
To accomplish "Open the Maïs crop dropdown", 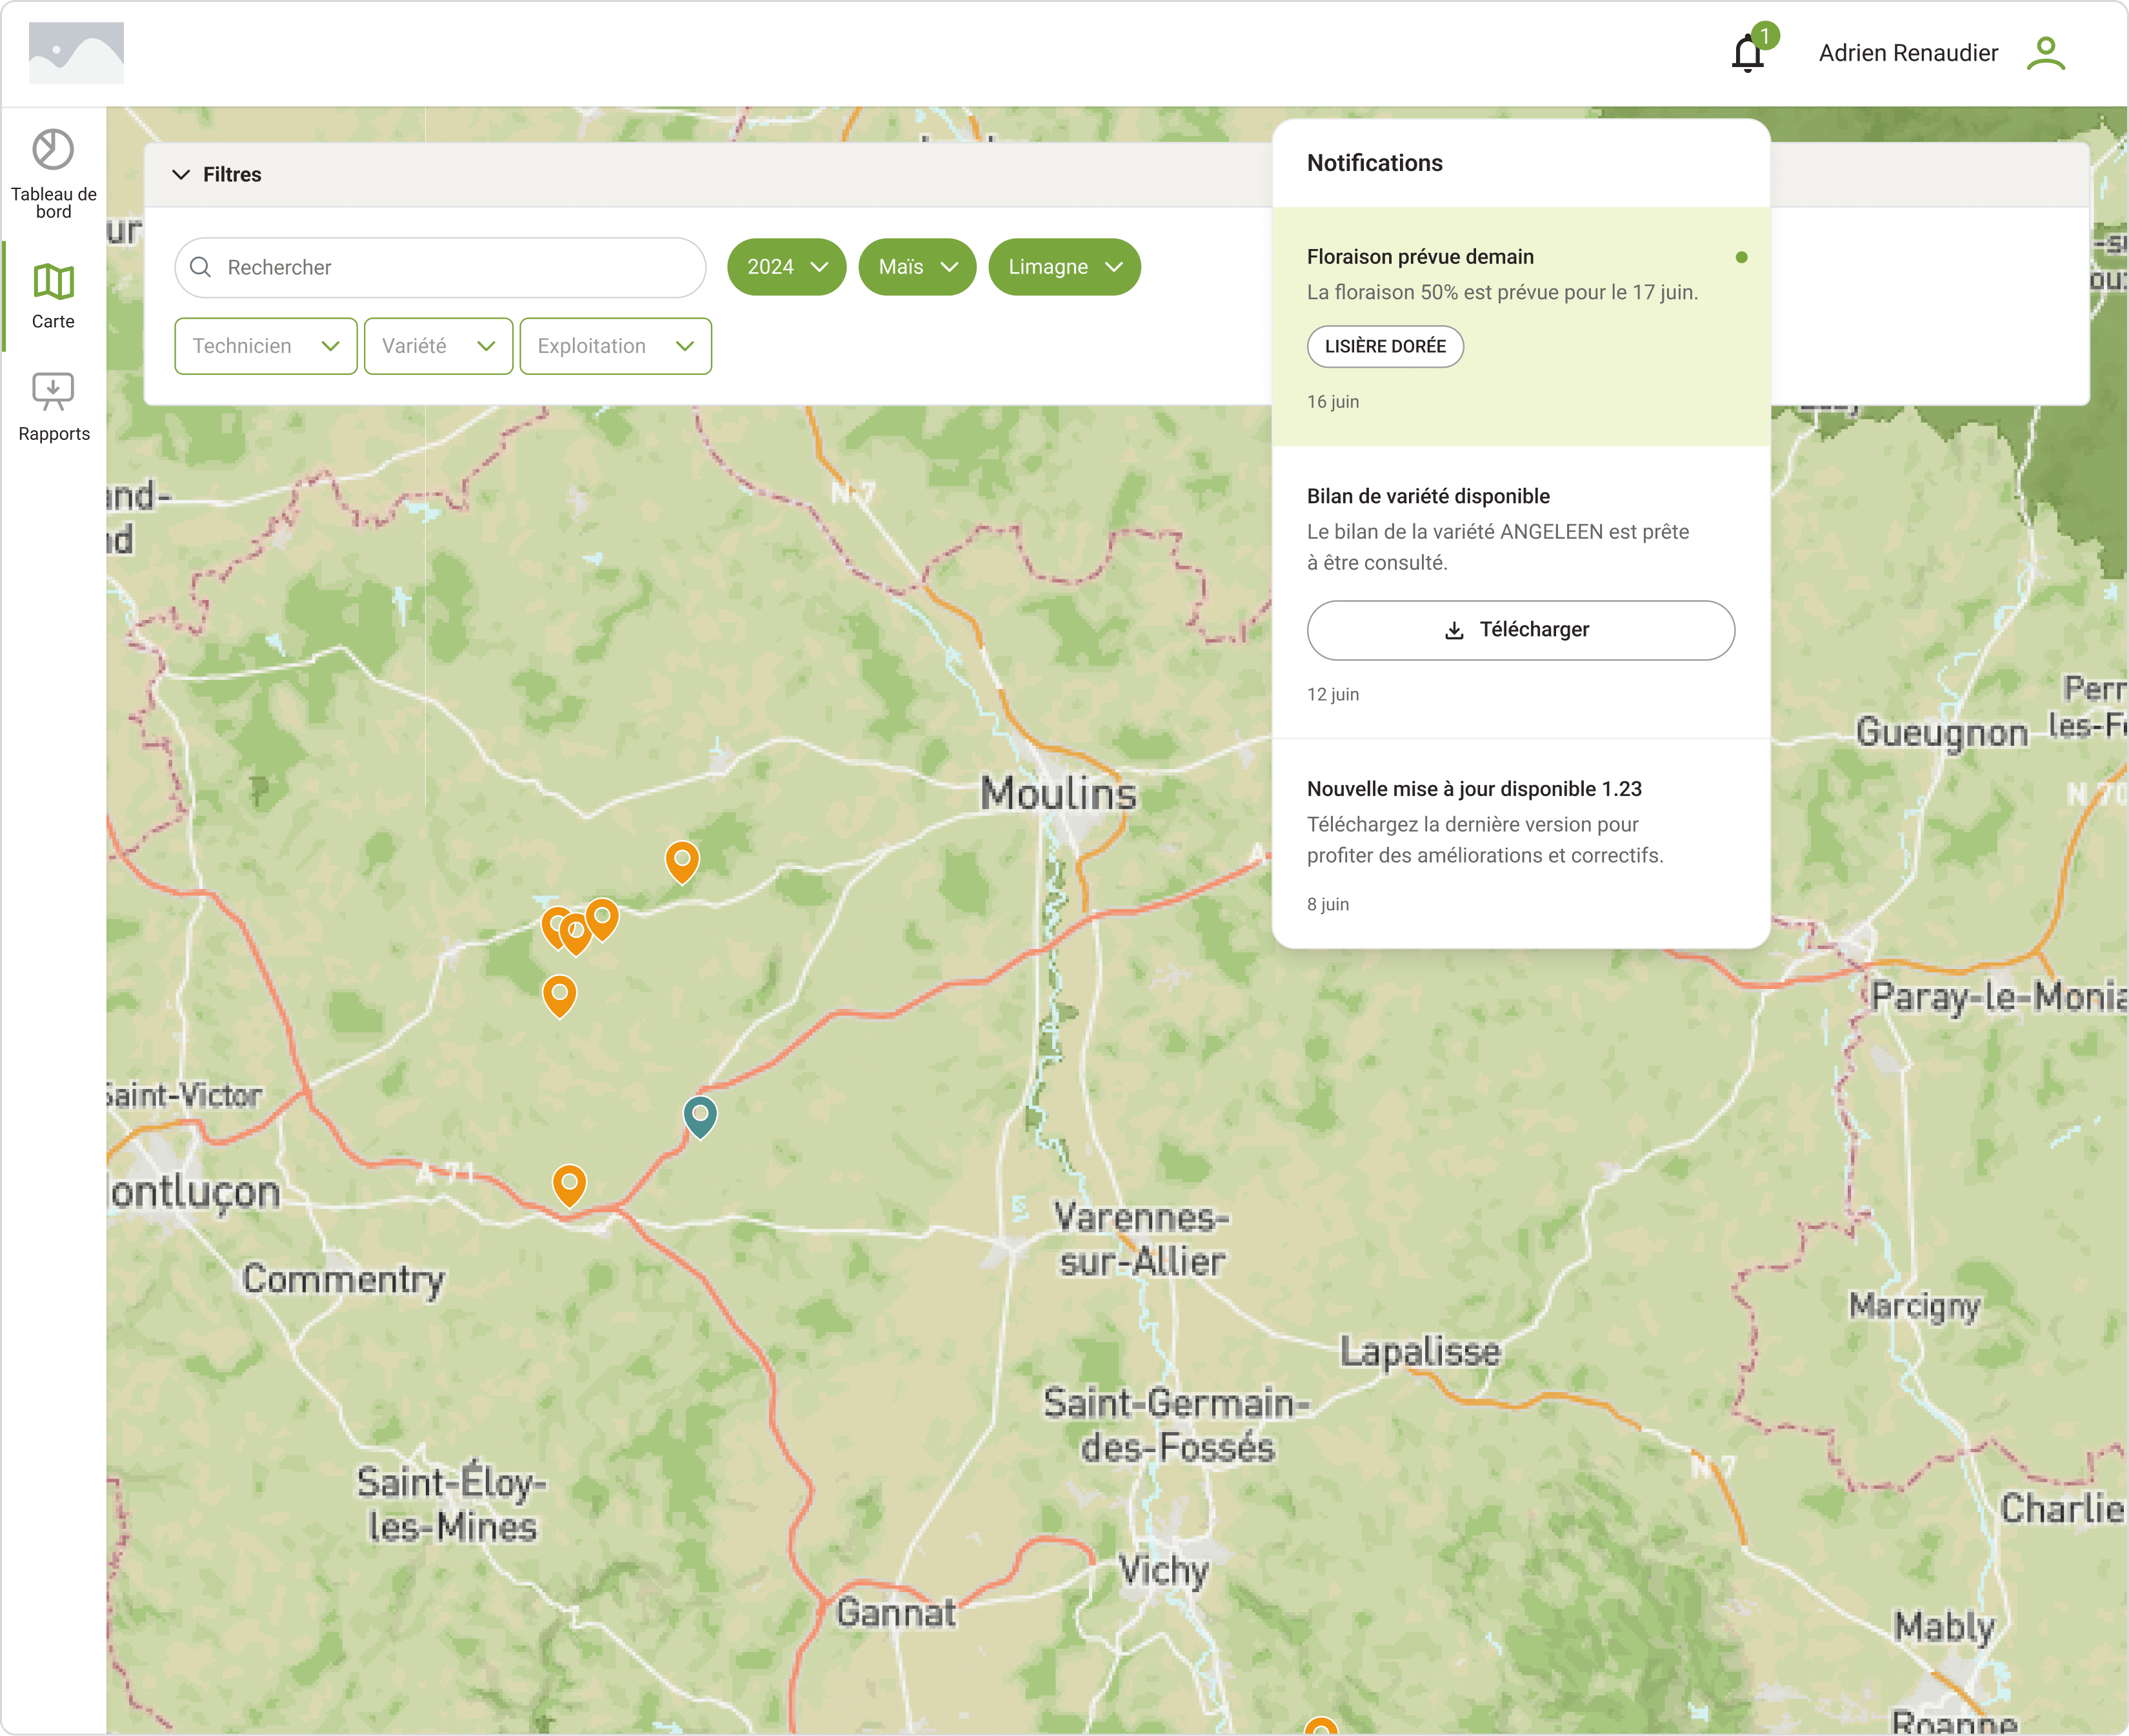I will tap(916, 267).
